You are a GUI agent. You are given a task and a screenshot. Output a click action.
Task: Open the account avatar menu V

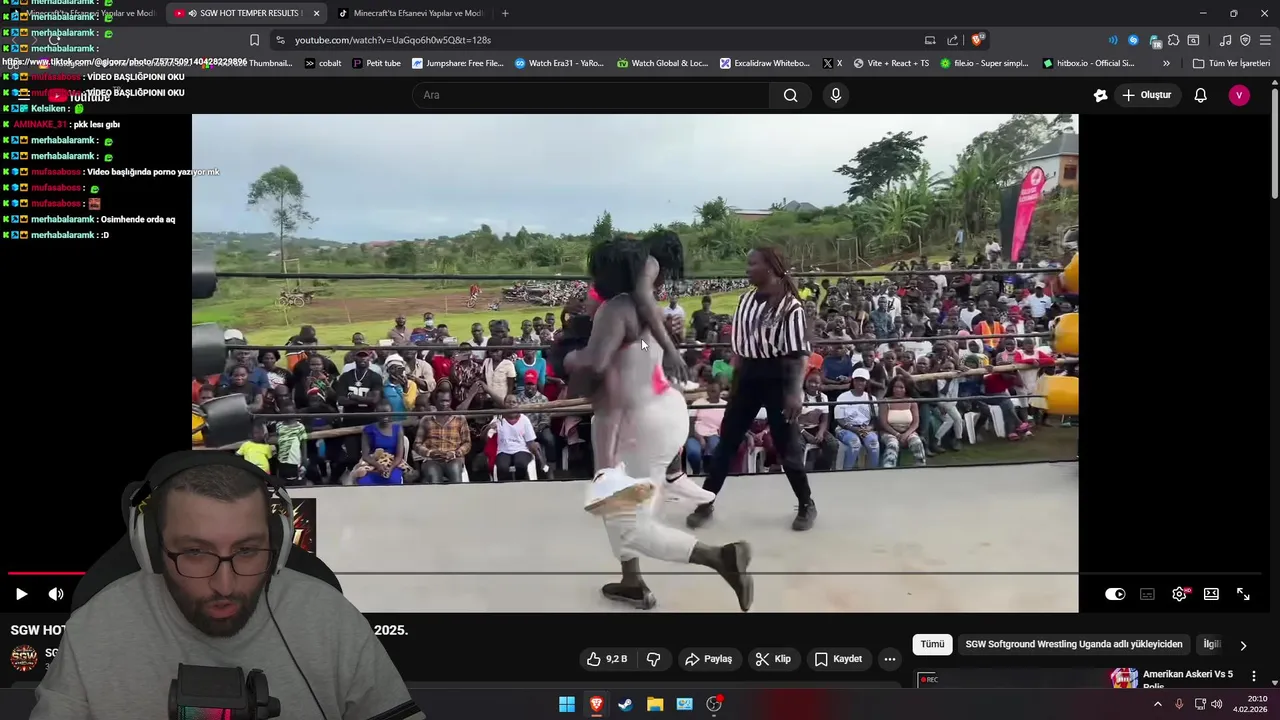click(x=1239, y=95)
